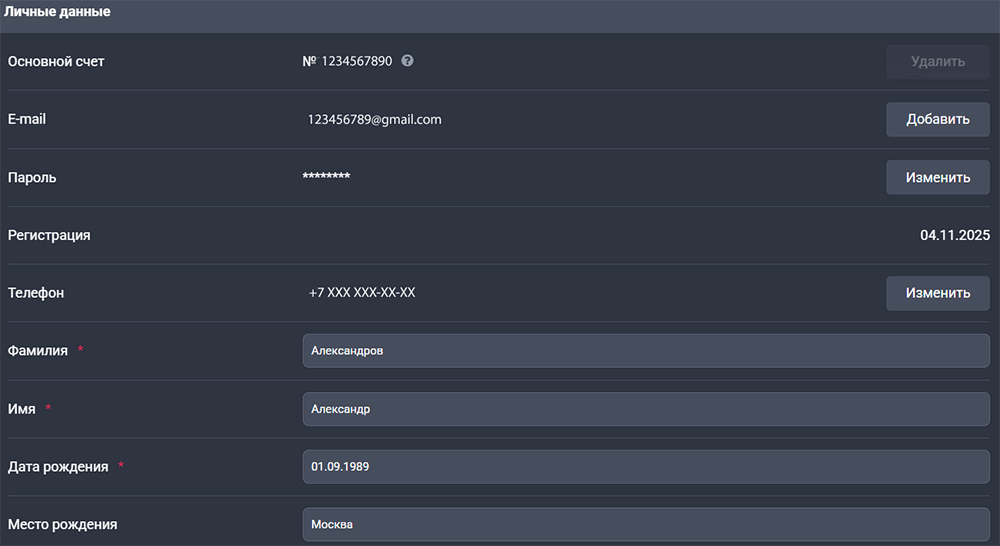Click the Личные данные section header
The height and width of the screenshot is (546, 1000).
coord(57,13)
